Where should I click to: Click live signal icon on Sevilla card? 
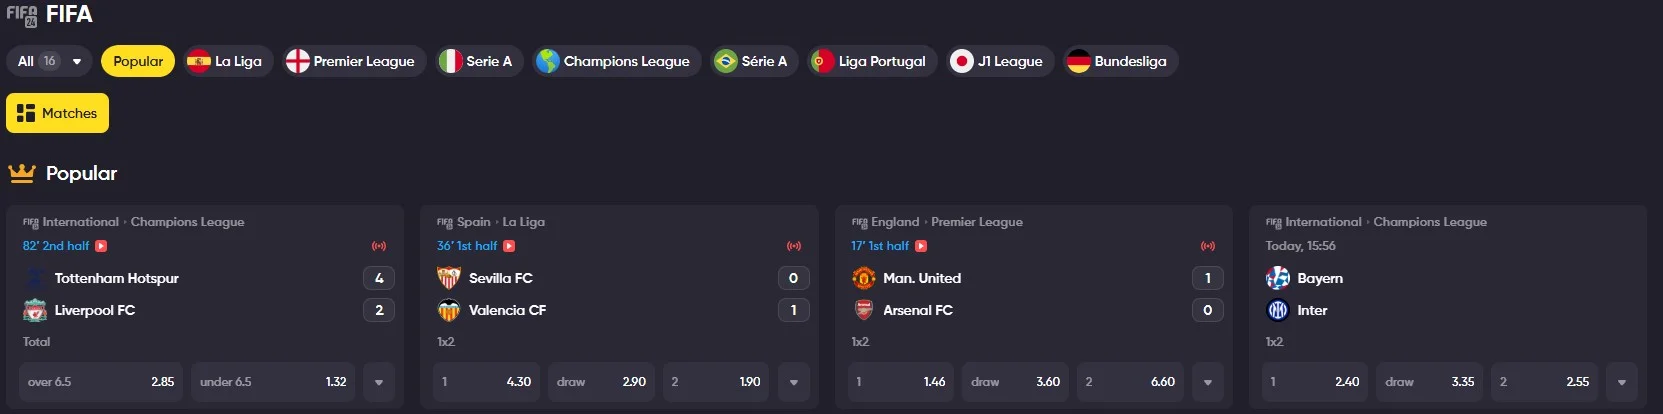[x=794, y=246]
